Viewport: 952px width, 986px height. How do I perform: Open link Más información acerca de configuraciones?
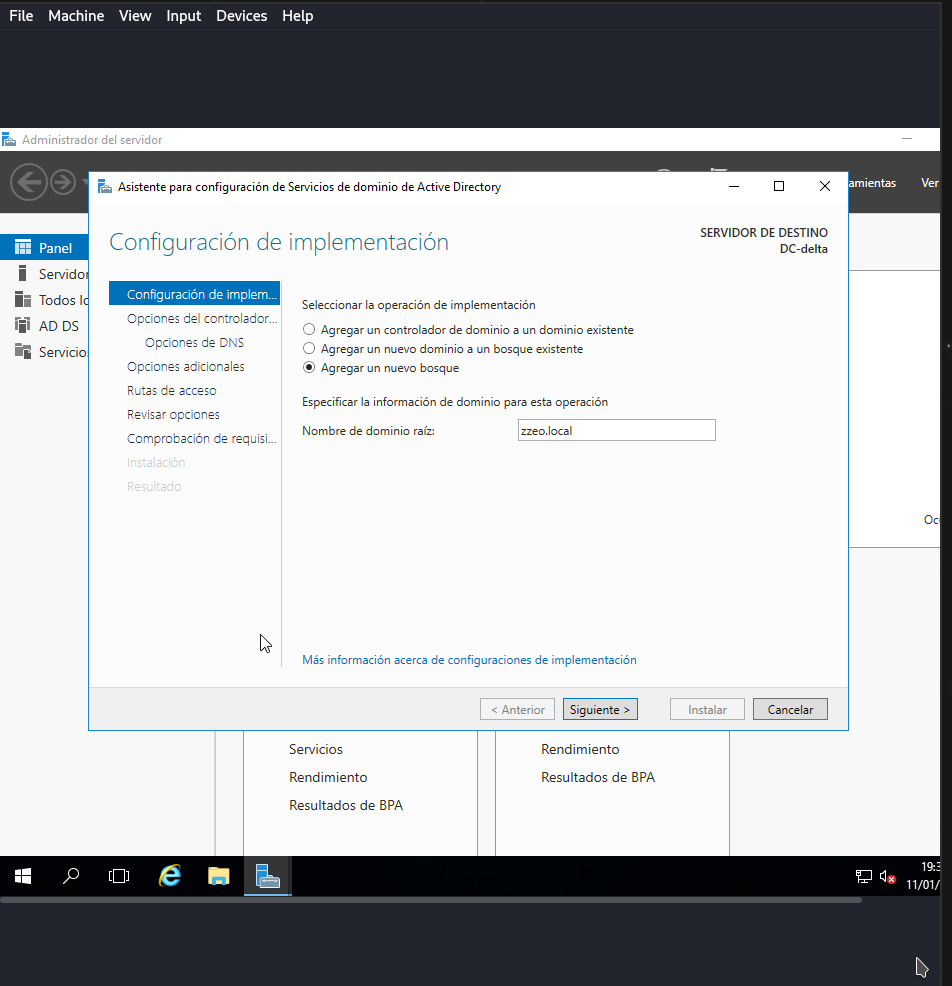pos(469,660)
